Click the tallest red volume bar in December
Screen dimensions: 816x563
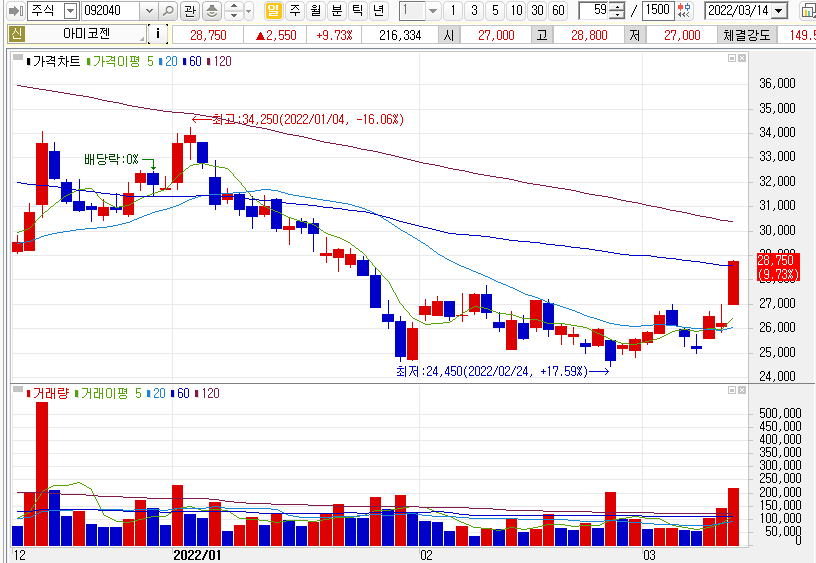(x=42, y=474)
